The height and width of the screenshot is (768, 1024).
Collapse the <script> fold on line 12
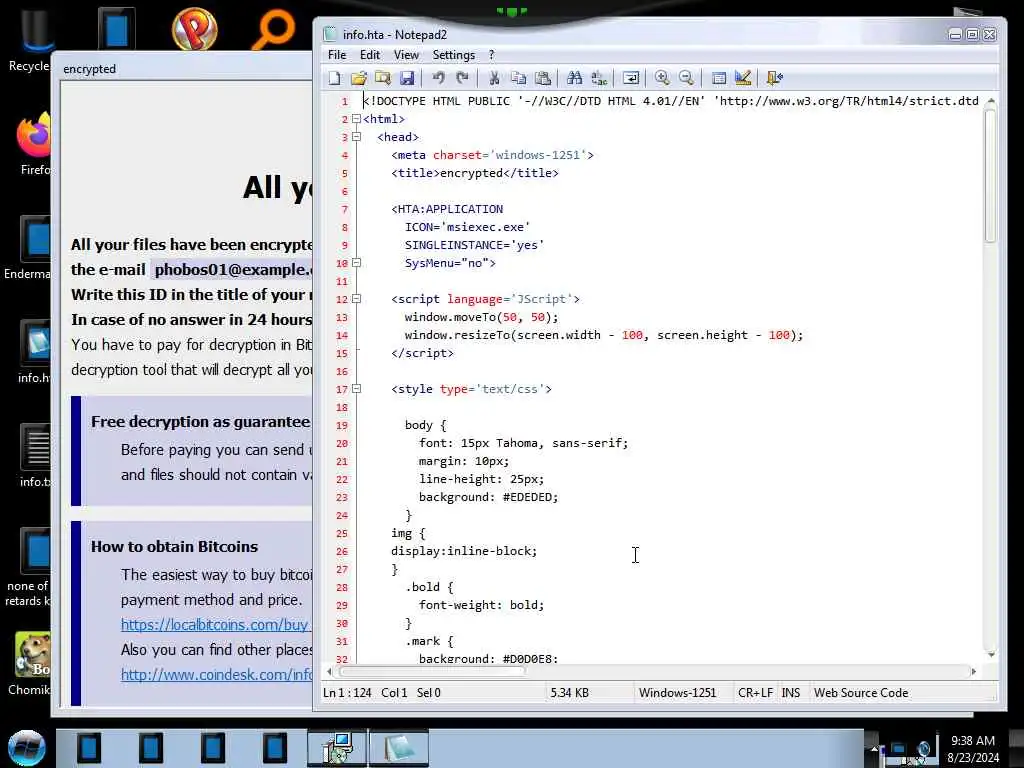357,299
